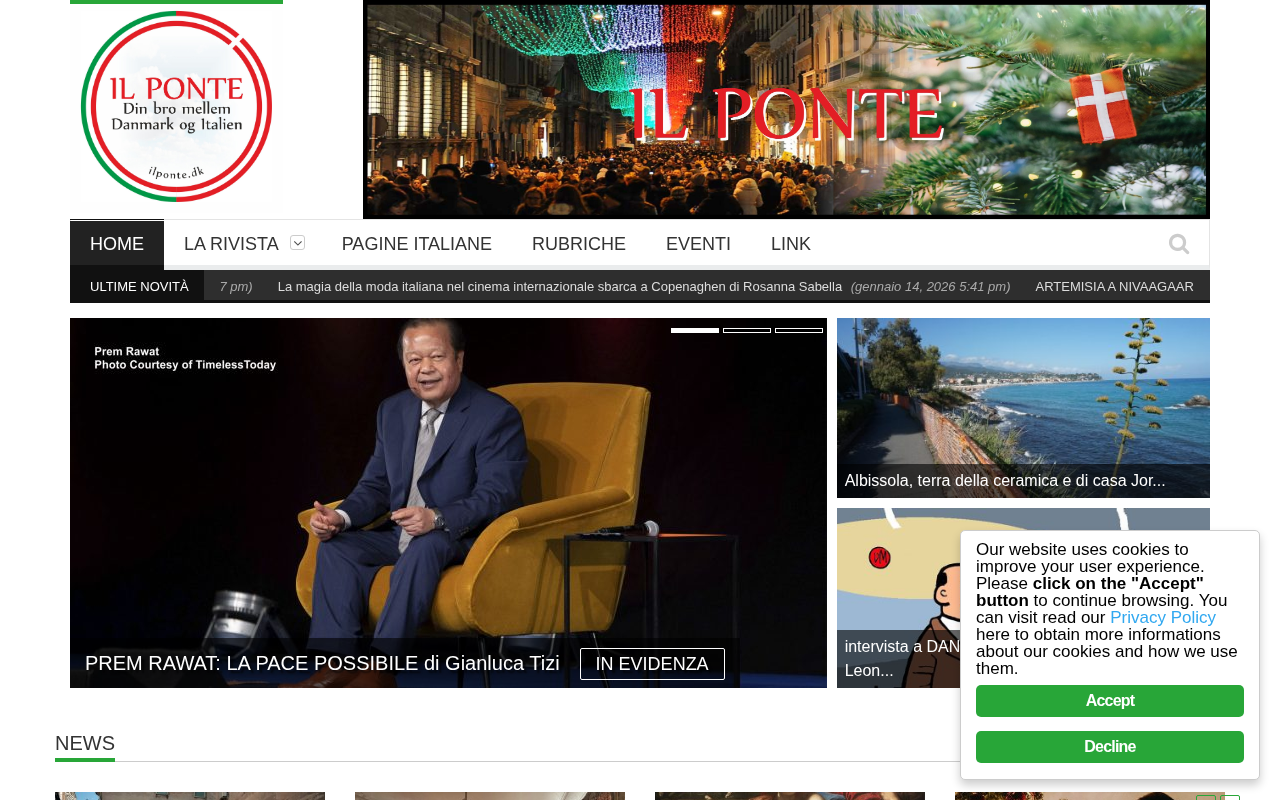Open the moda italiana nel cinema news item
The width and height of the screenshot is (1280, 800).
560,287
